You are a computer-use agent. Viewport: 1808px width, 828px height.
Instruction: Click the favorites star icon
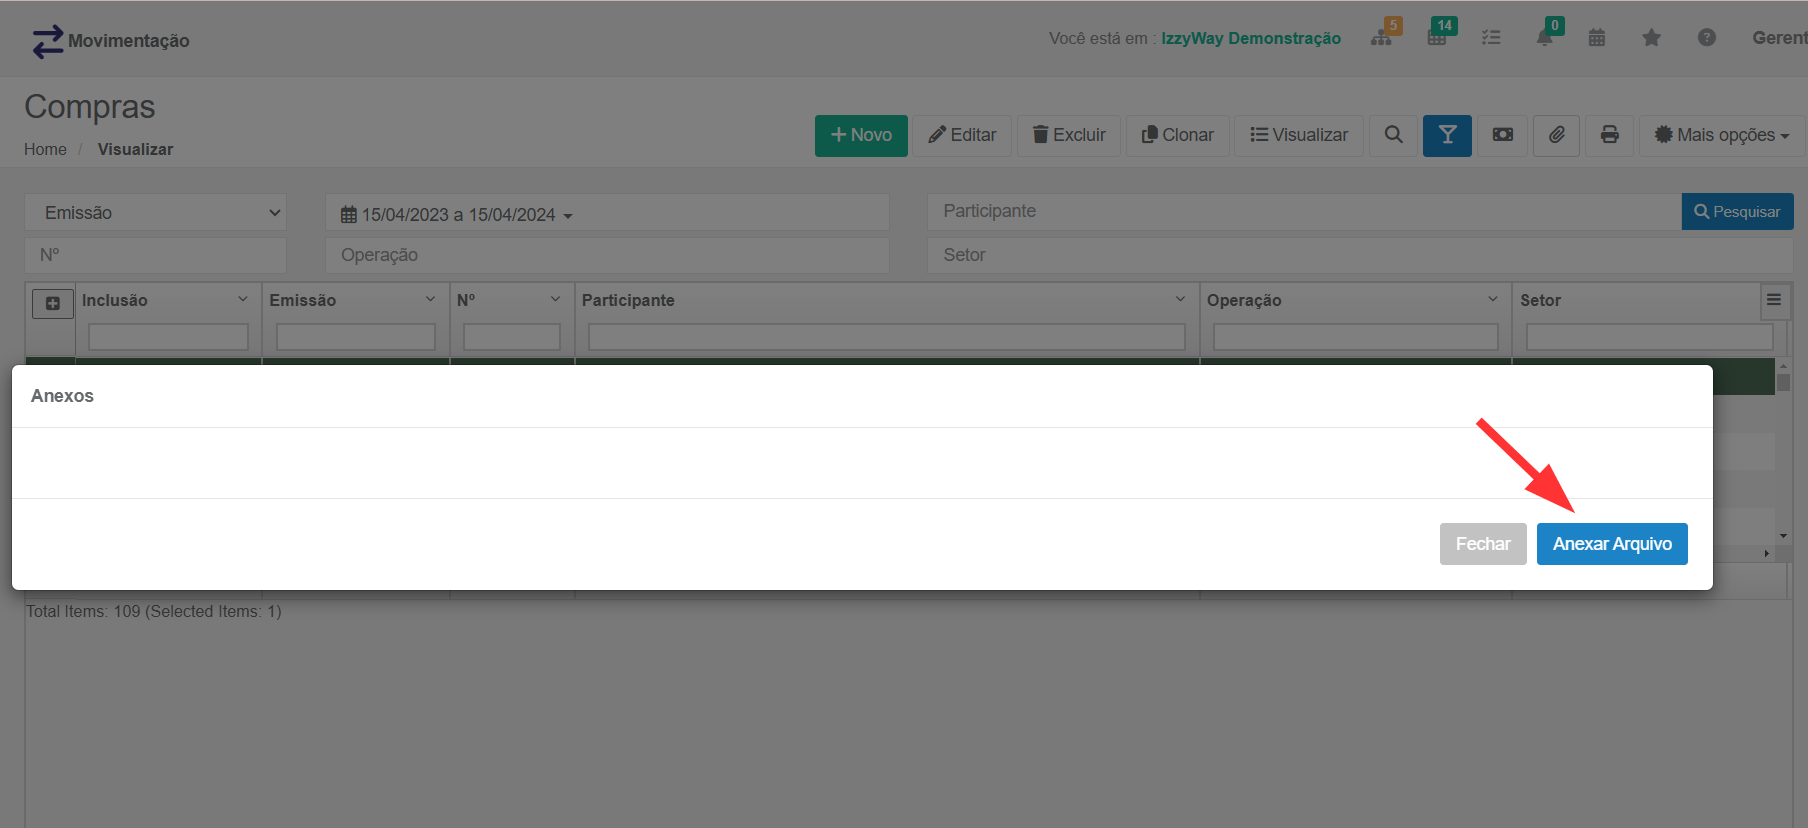pos(1652,38)
